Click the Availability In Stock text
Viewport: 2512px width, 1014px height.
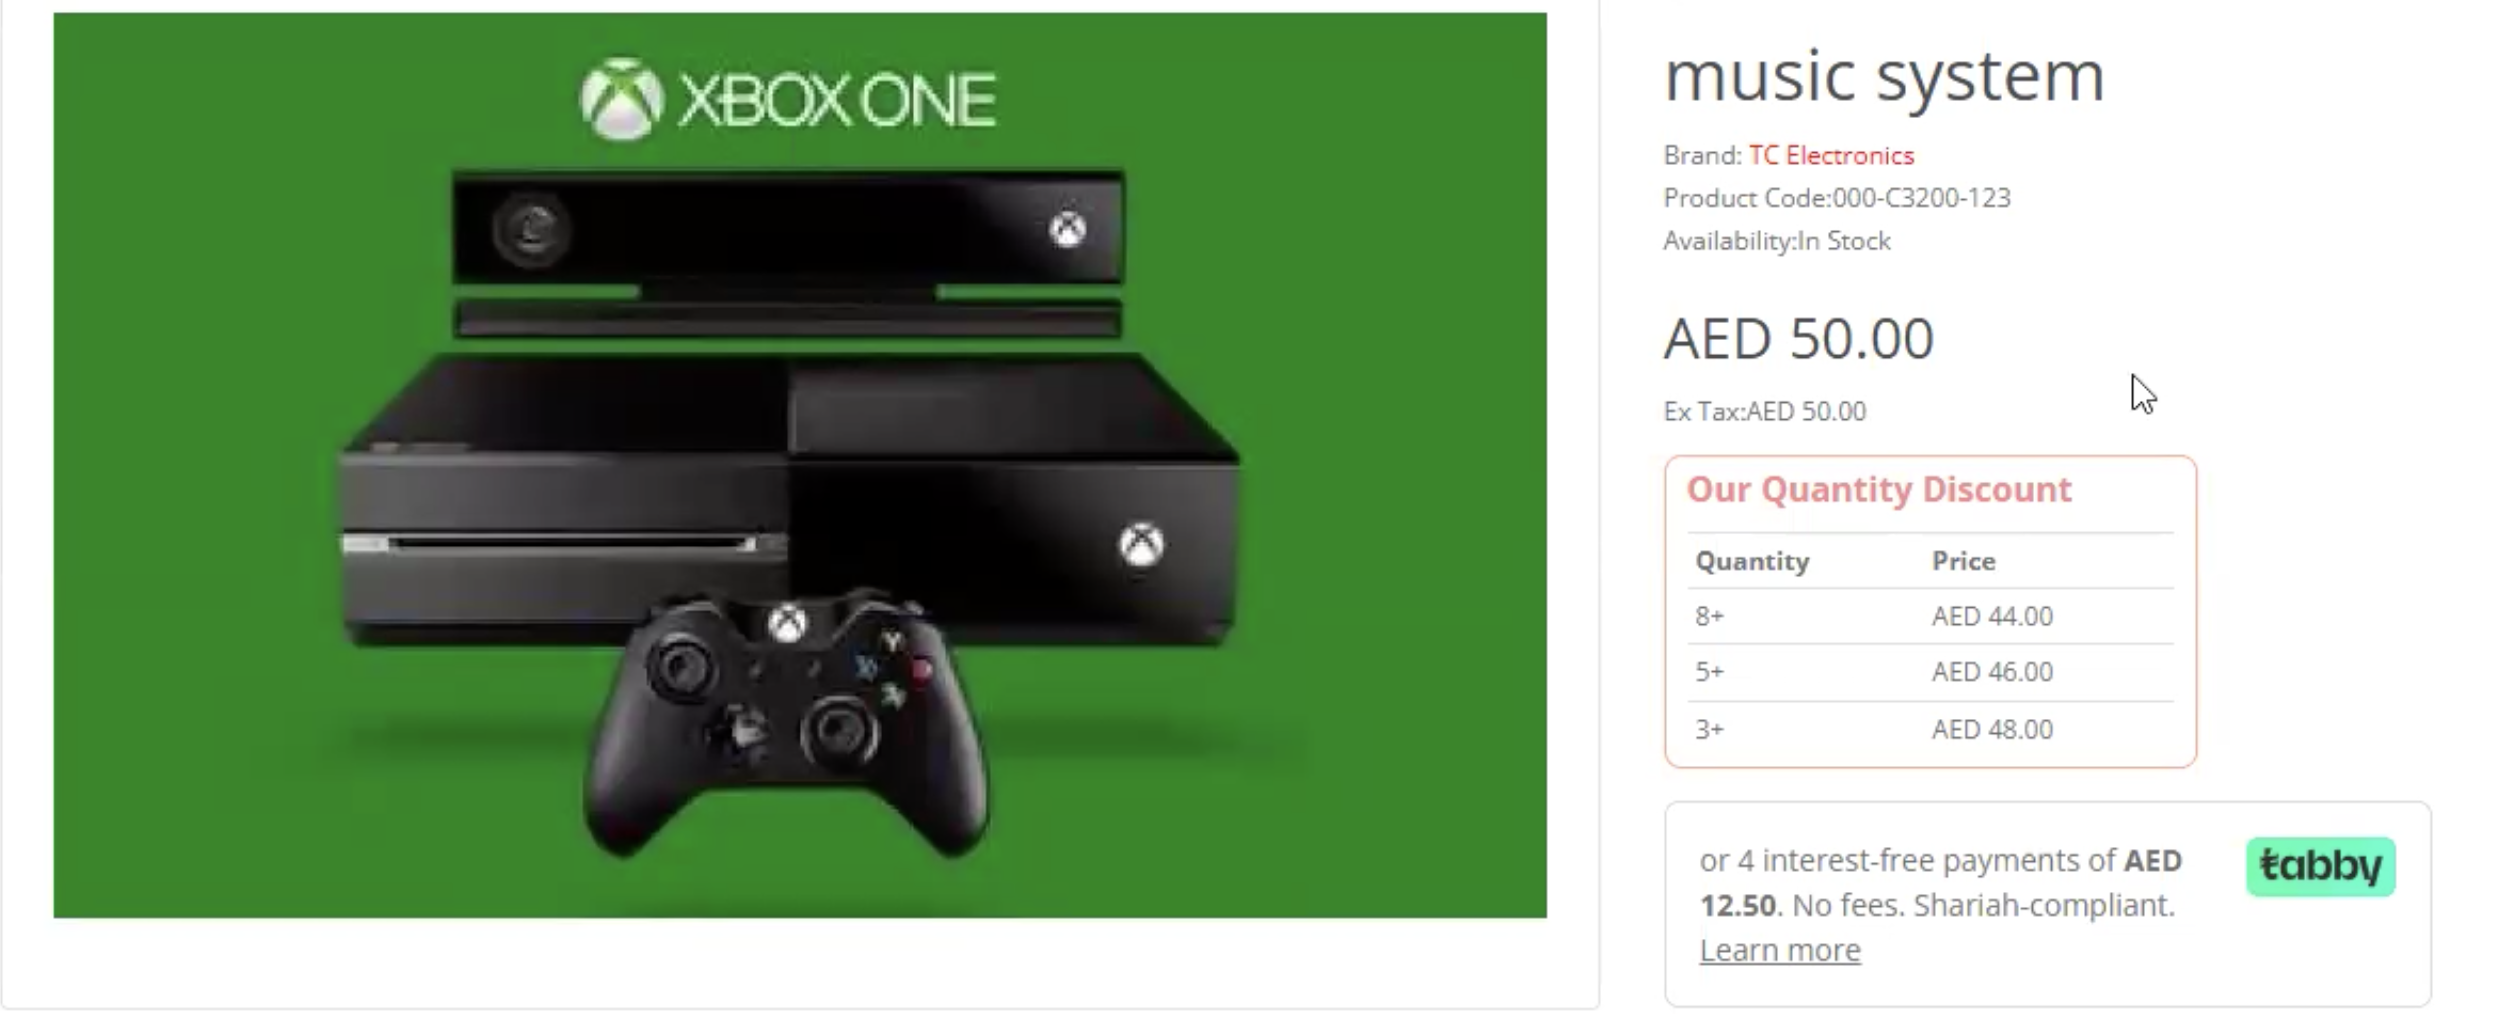[x=1776, y=241]
